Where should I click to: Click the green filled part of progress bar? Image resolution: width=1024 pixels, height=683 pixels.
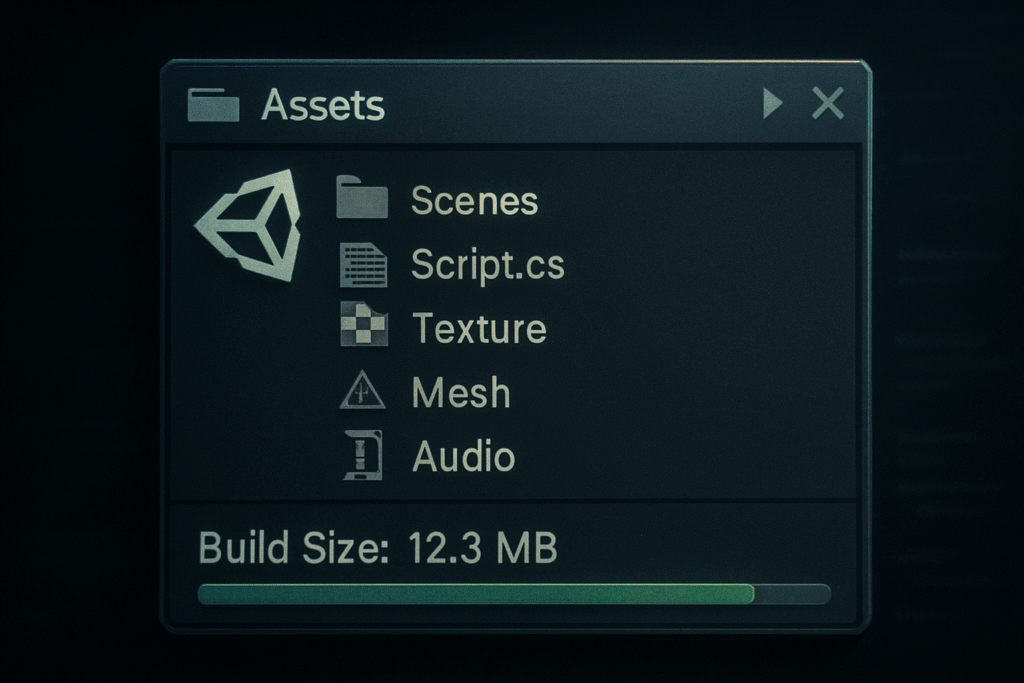(475, 594)
